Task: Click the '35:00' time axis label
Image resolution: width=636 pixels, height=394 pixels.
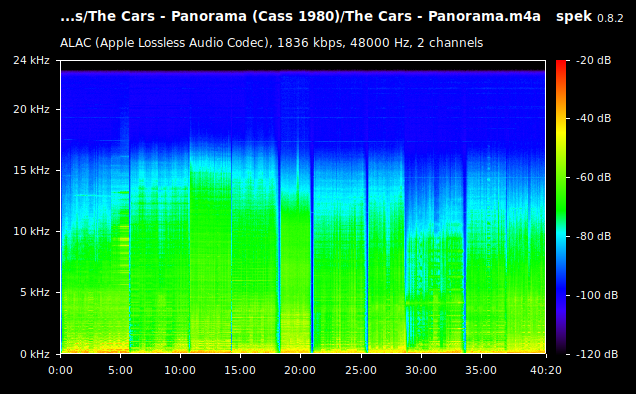Action: [x=481, y=370]
